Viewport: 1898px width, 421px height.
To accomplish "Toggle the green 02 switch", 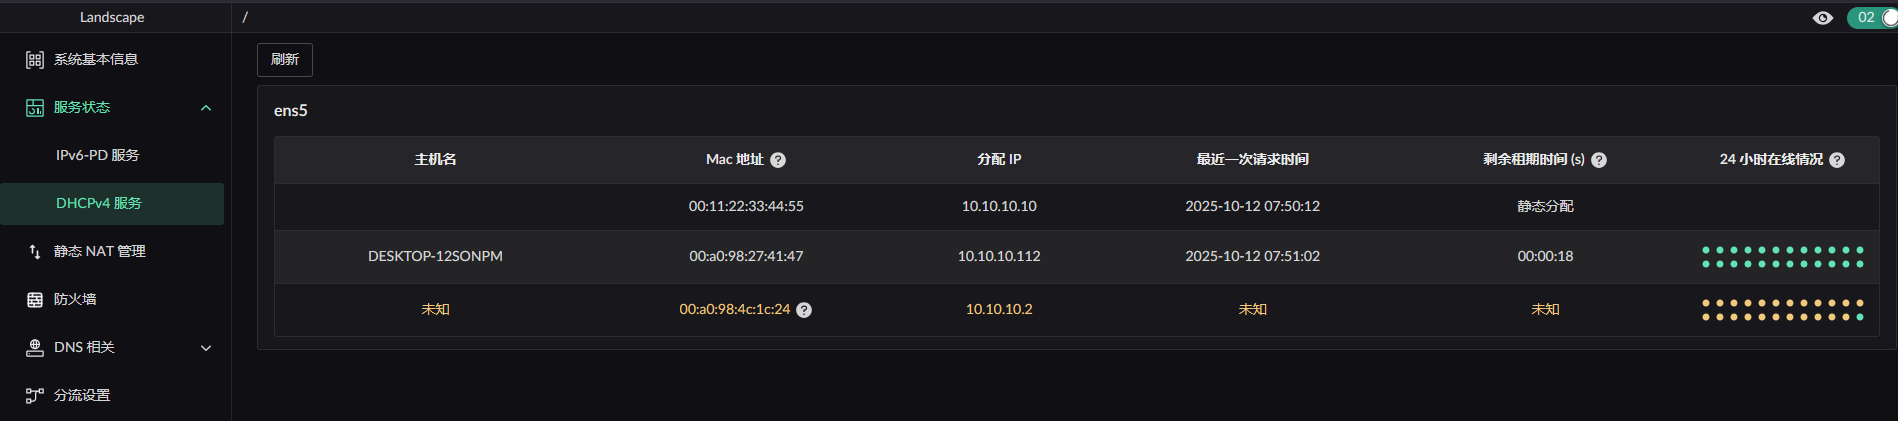I will point(1873,18).
